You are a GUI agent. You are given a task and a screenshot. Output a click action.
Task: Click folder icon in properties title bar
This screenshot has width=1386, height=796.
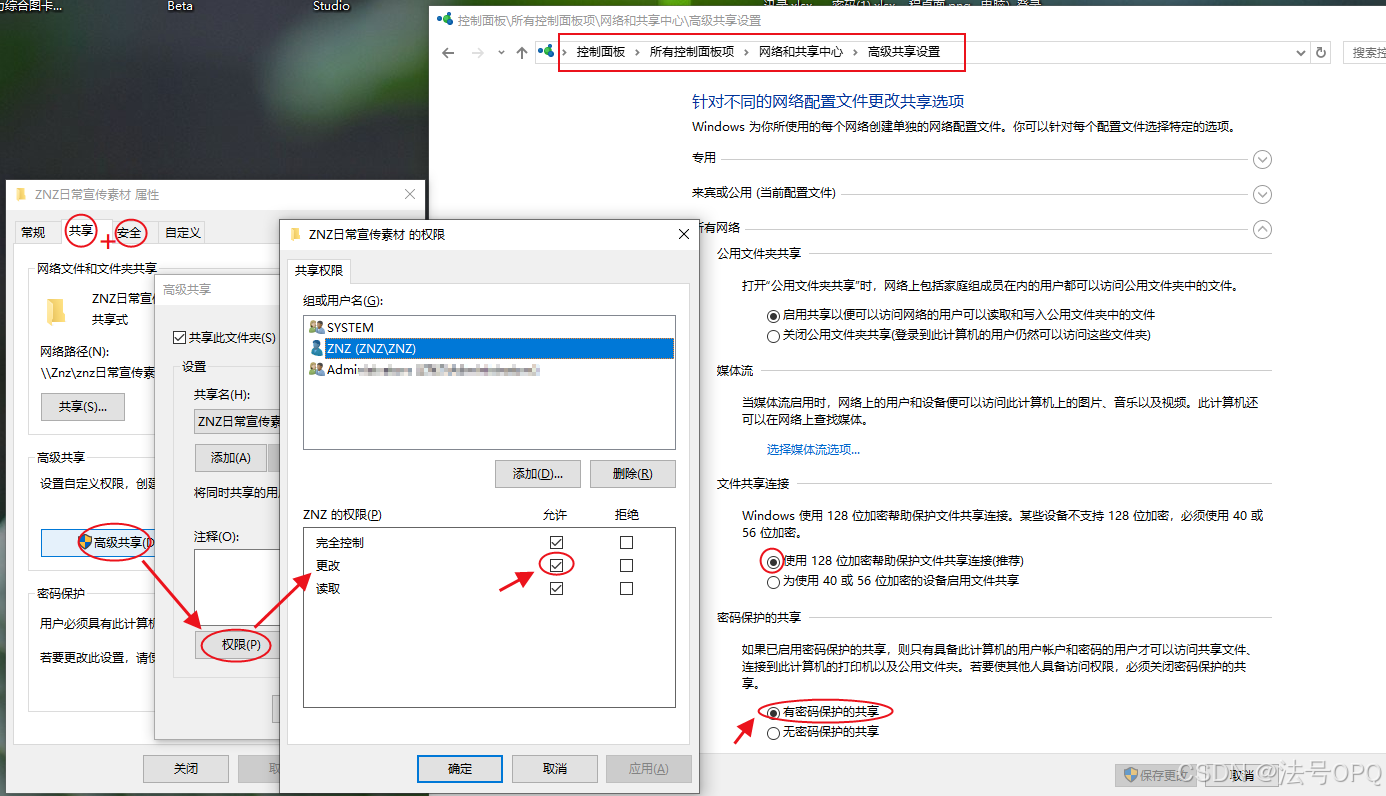click(22, 194)
